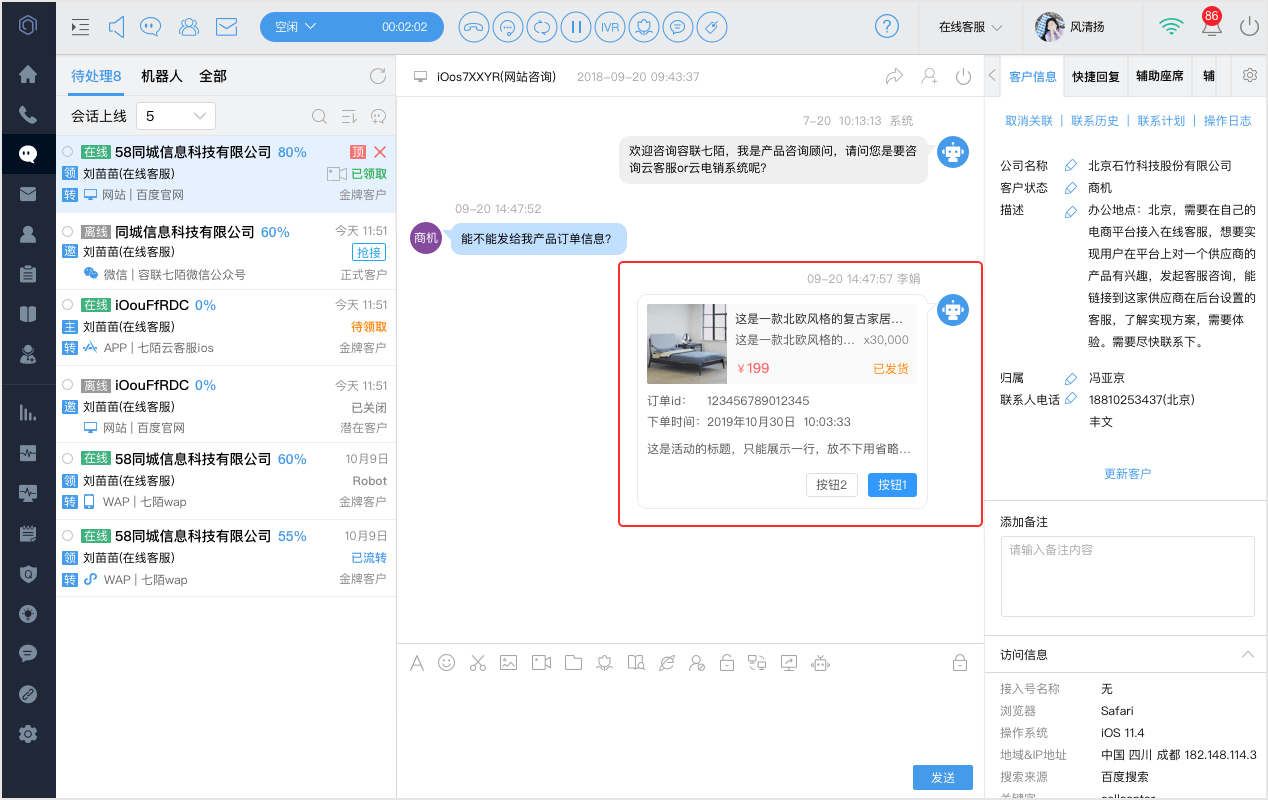Viewport: 1268px width, 800px height.
Task: Click the 发送 send button
Action: point(943,778)
